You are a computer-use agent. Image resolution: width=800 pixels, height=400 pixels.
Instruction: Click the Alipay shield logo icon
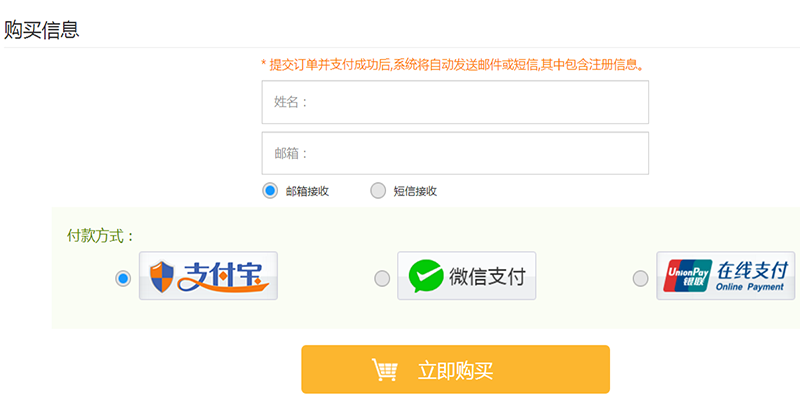click(x=162, y=276)
